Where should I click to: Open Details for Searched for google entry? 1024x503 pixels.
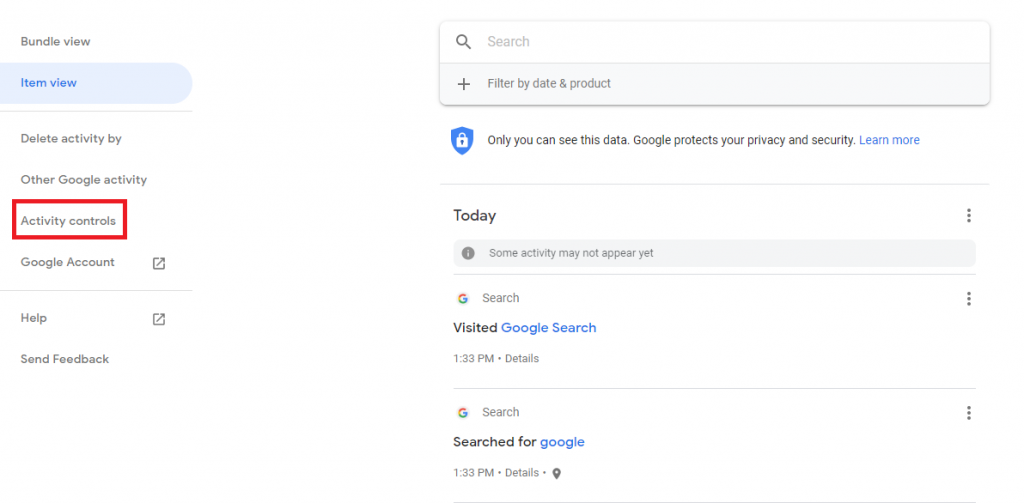click(x=522, y=473)
